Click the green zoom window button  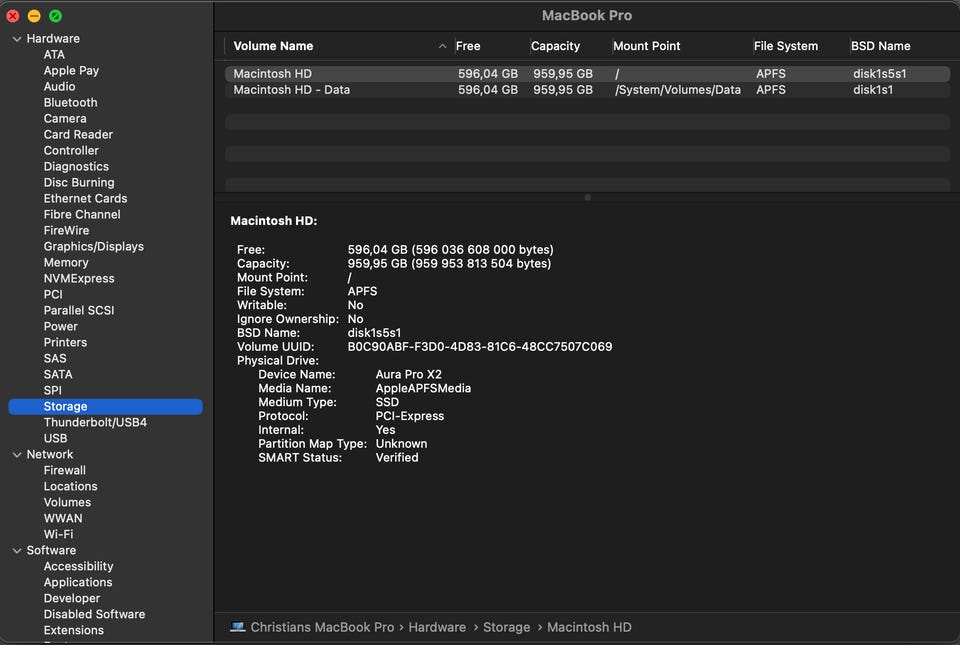click(56, 16)
